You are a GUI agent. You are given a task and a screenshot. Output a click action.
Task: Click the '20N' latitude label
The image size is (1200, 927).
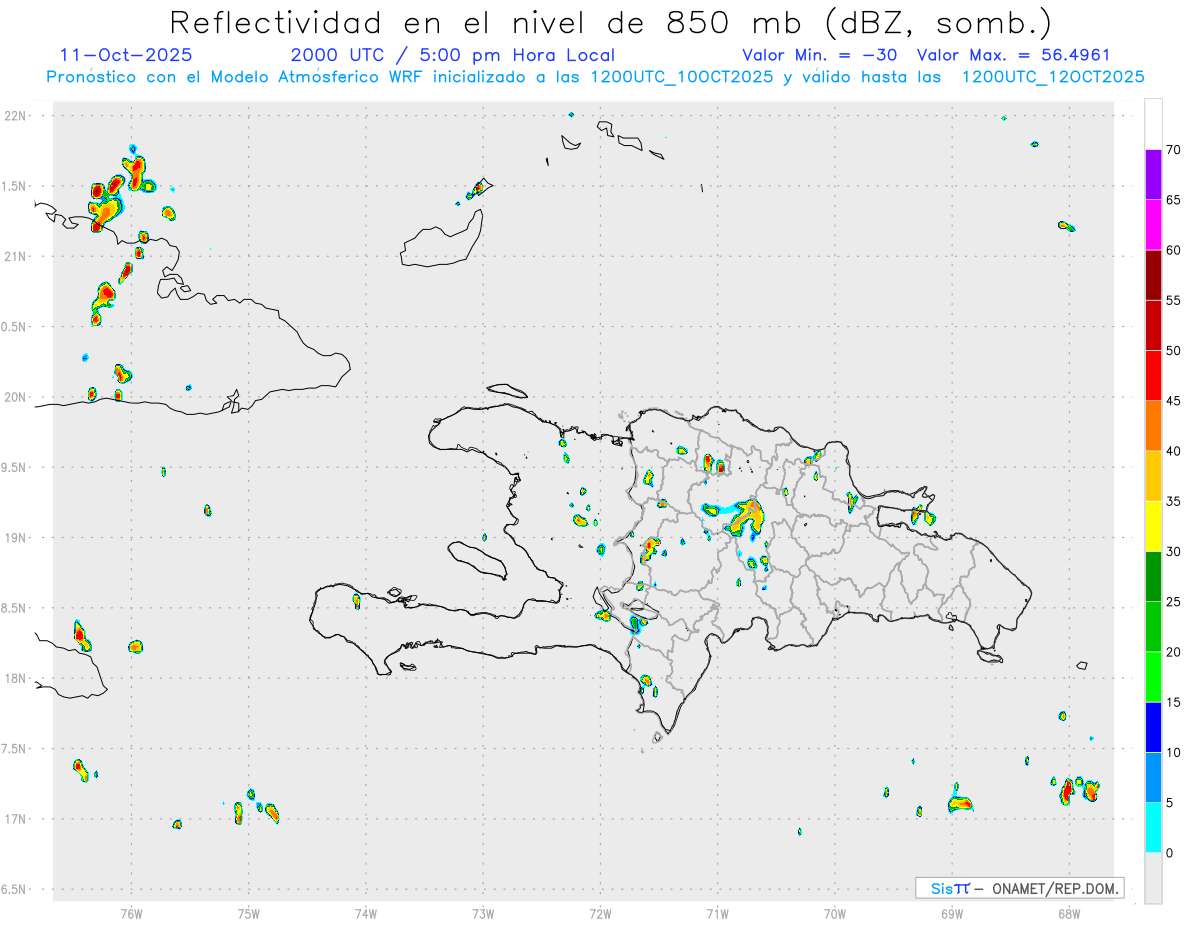click(x=17, y=397)
